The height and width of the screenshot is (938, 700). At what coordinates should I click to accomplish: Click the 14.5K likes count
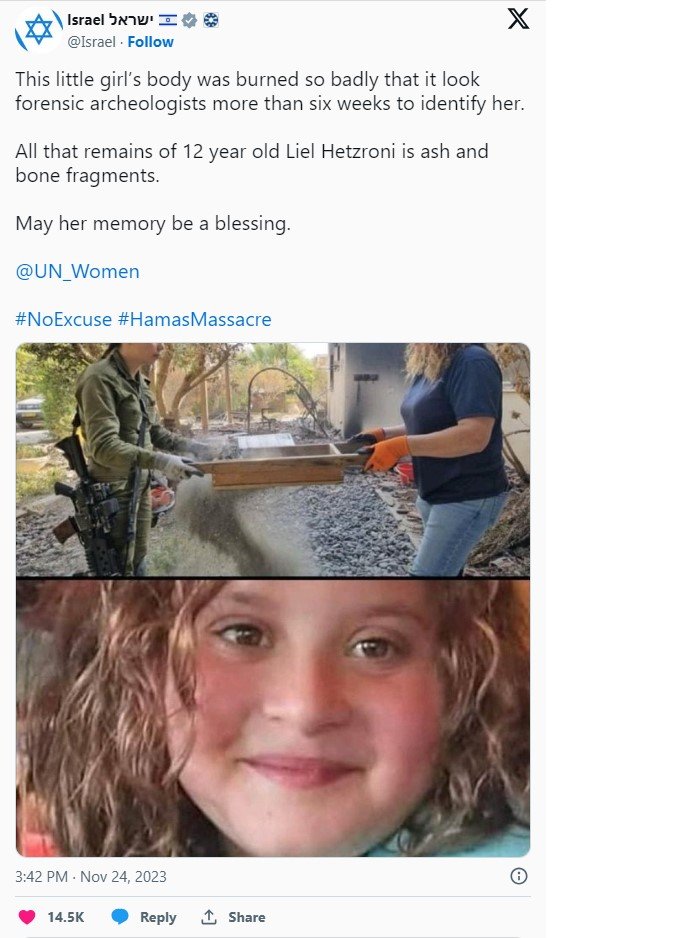click(66, 917)
